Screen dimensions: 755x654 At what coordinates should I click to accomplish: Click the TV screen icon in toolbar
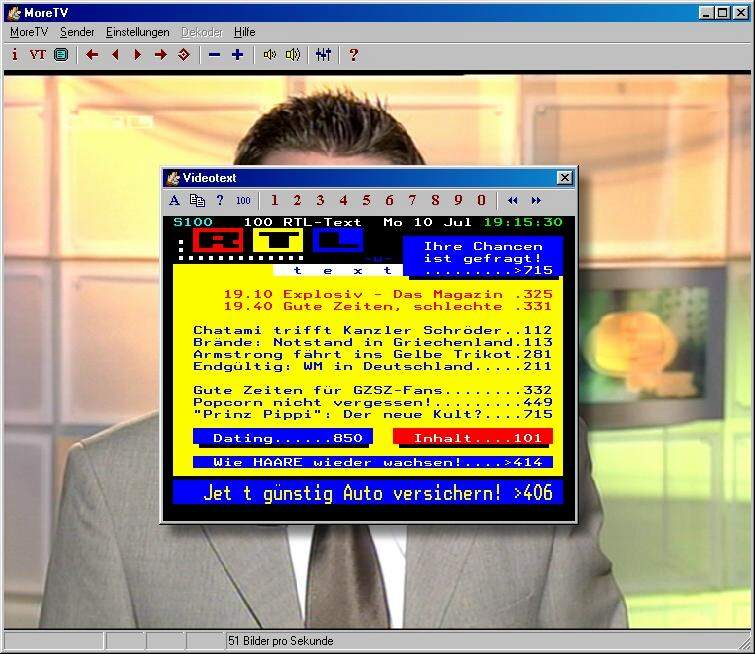(x=61, y=55)
